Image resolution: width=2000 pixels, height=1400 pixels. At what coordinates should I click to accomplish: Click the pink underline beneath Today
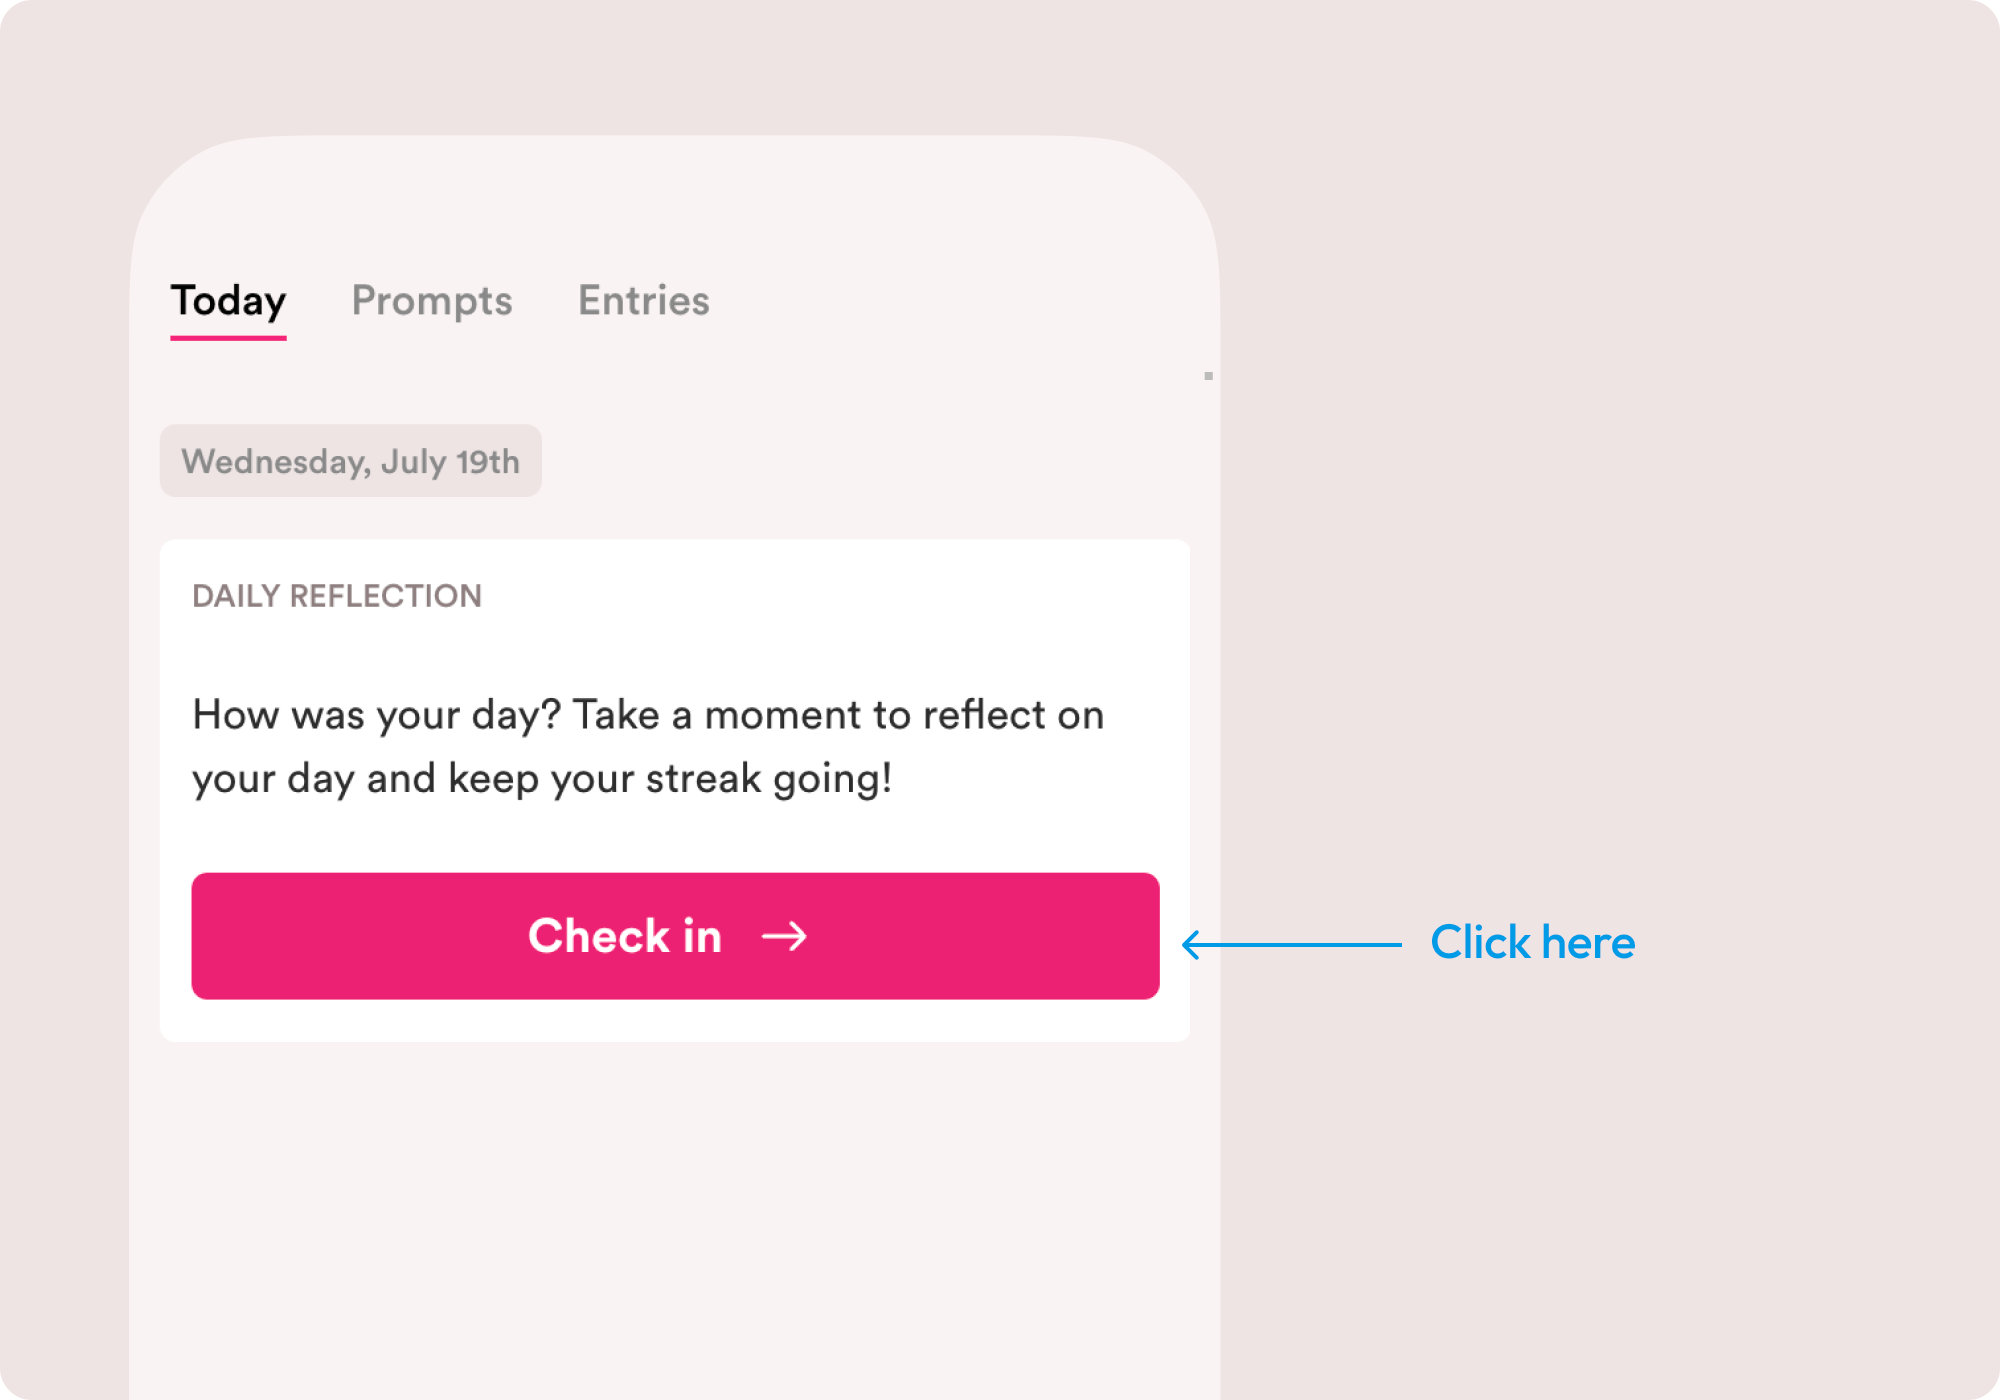[228, 337]
